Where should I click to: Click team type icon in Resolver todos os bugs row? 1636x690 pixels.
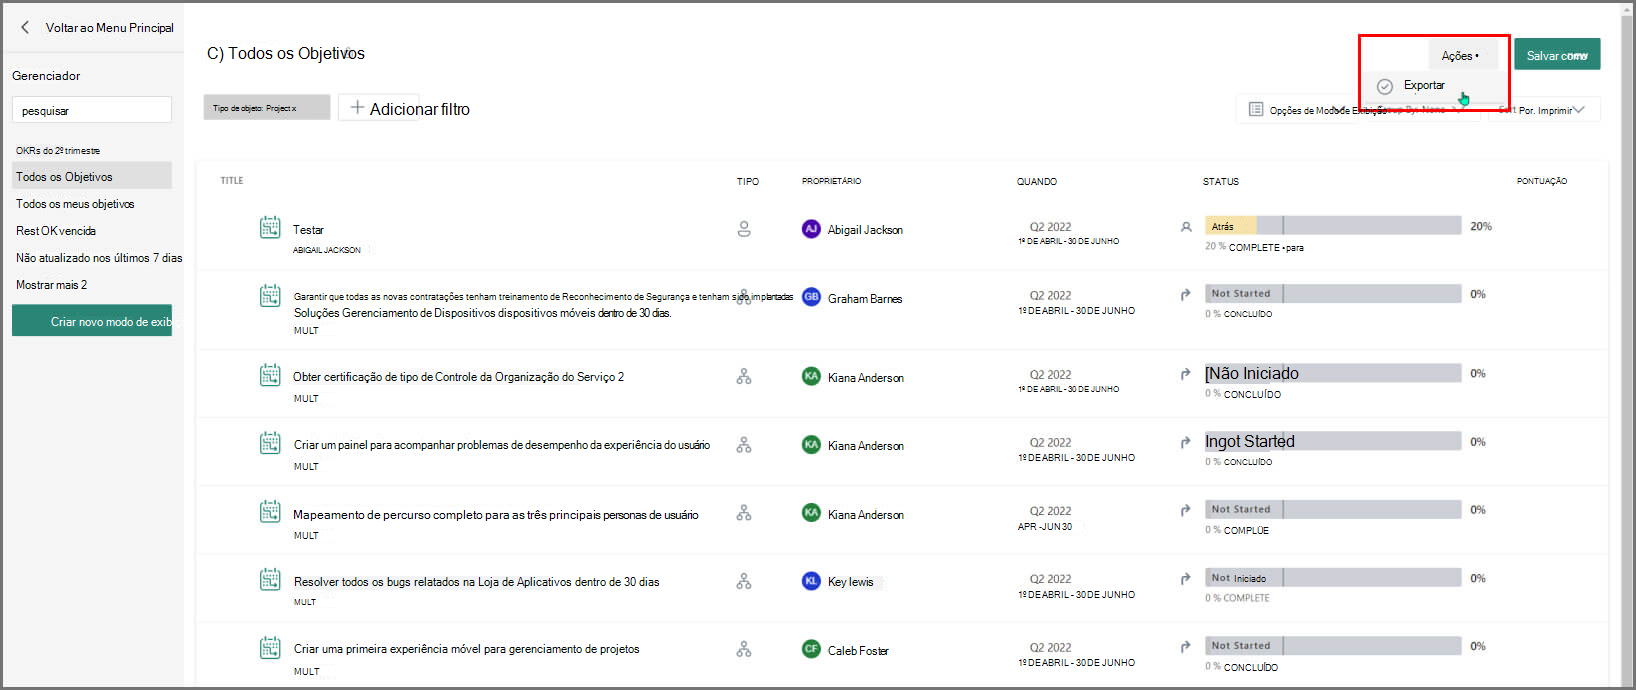[744, 581]
